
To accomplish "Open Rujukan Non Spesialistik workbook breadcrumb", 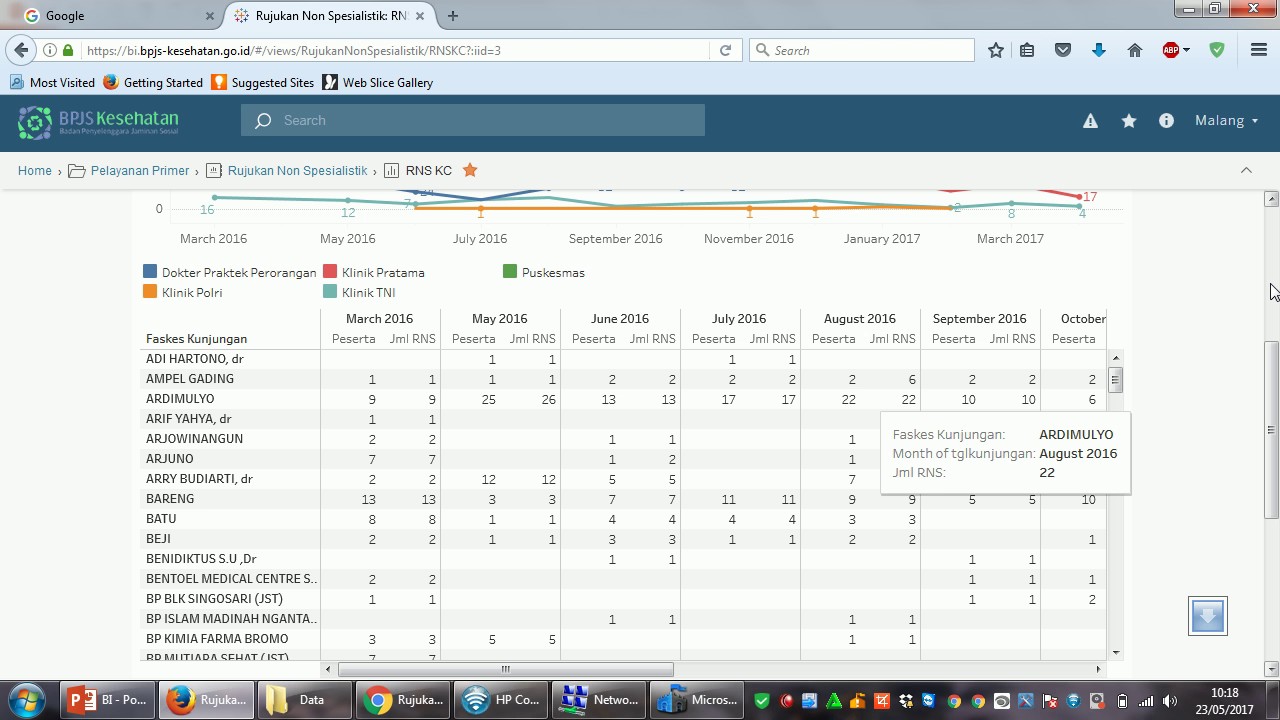I will pos(287,171).
